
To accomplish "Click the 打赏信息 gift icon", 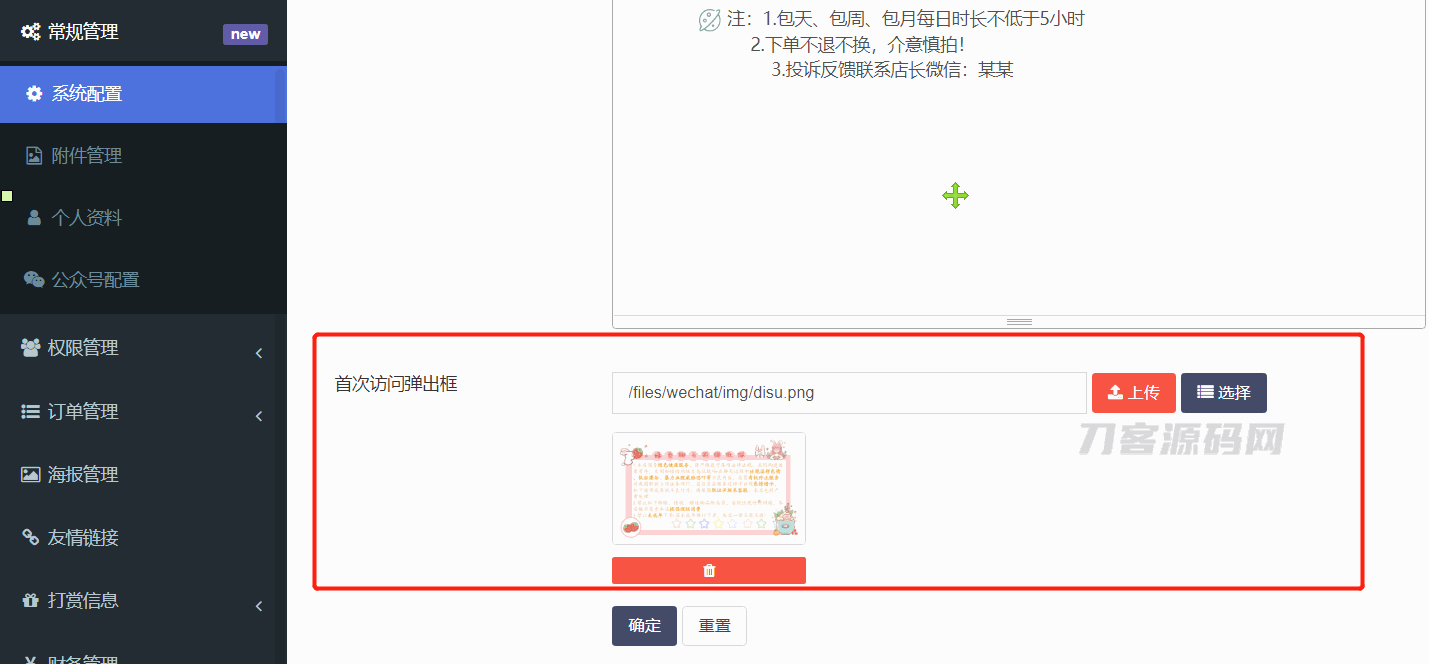I will [30, 601].
